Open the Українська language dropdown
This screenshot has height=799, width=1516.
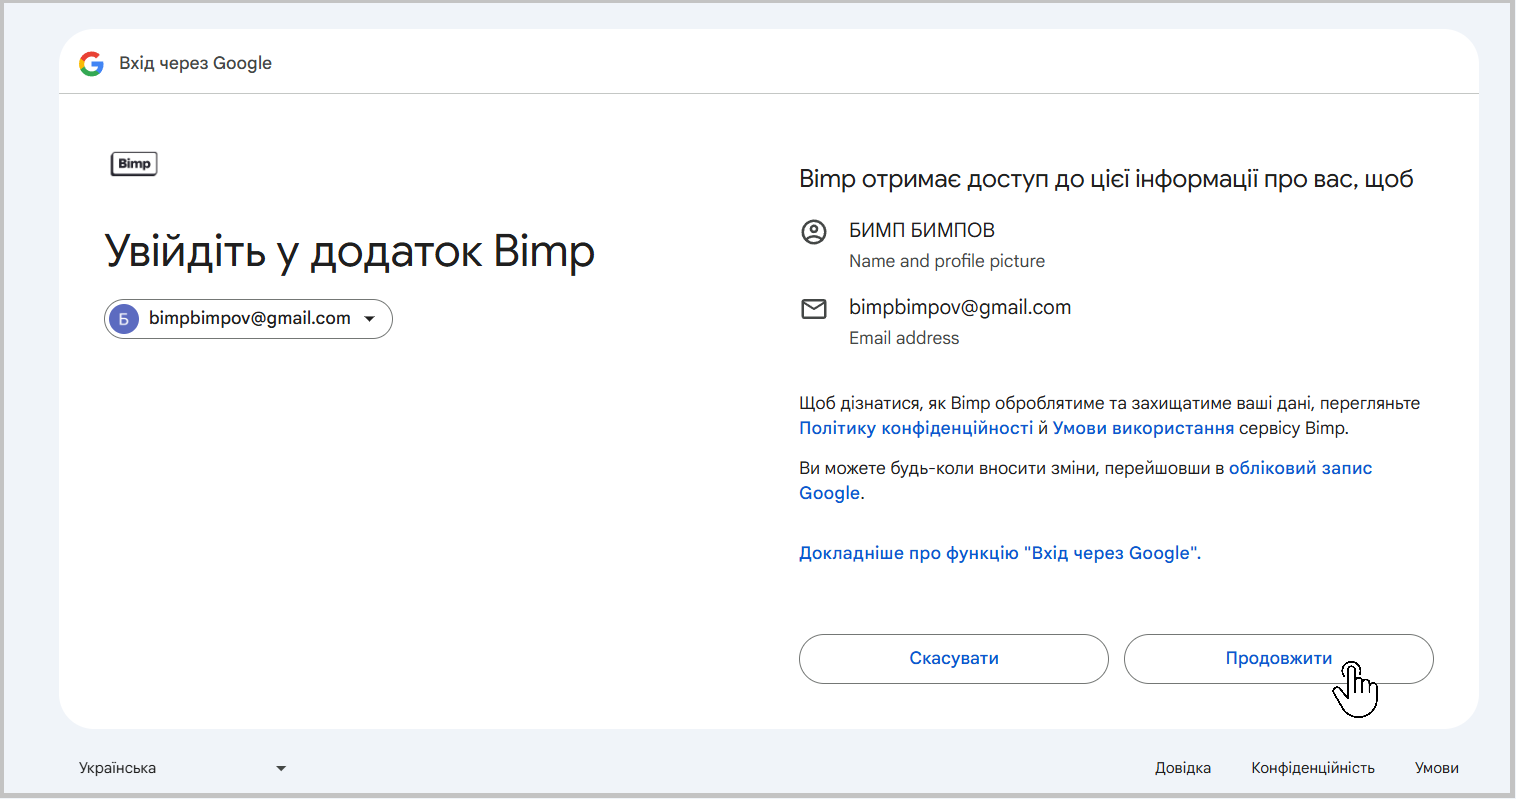(183, 768)
